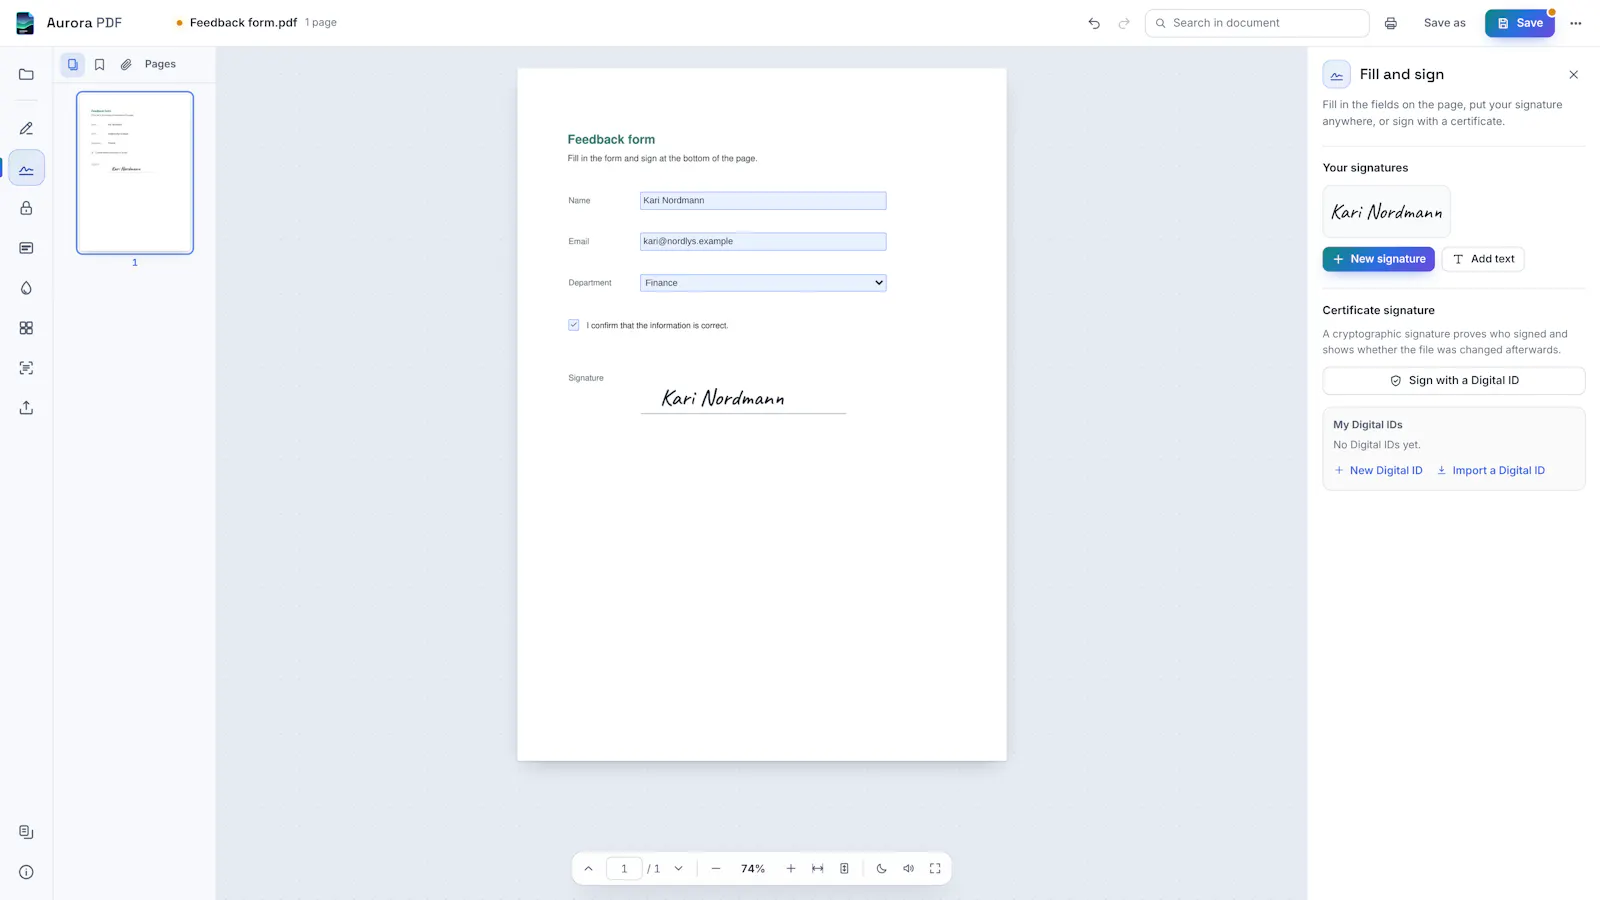Open the watermark droplet tool in sidebar
Screen dimensions: 1600x900
26,288
